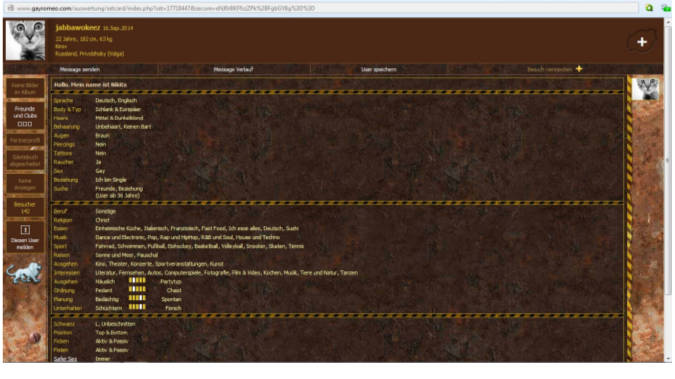The image size is (675, 379).
Task: Click the yellow star icon beside Besuch versprechen
Action: [x=579, y=69]
